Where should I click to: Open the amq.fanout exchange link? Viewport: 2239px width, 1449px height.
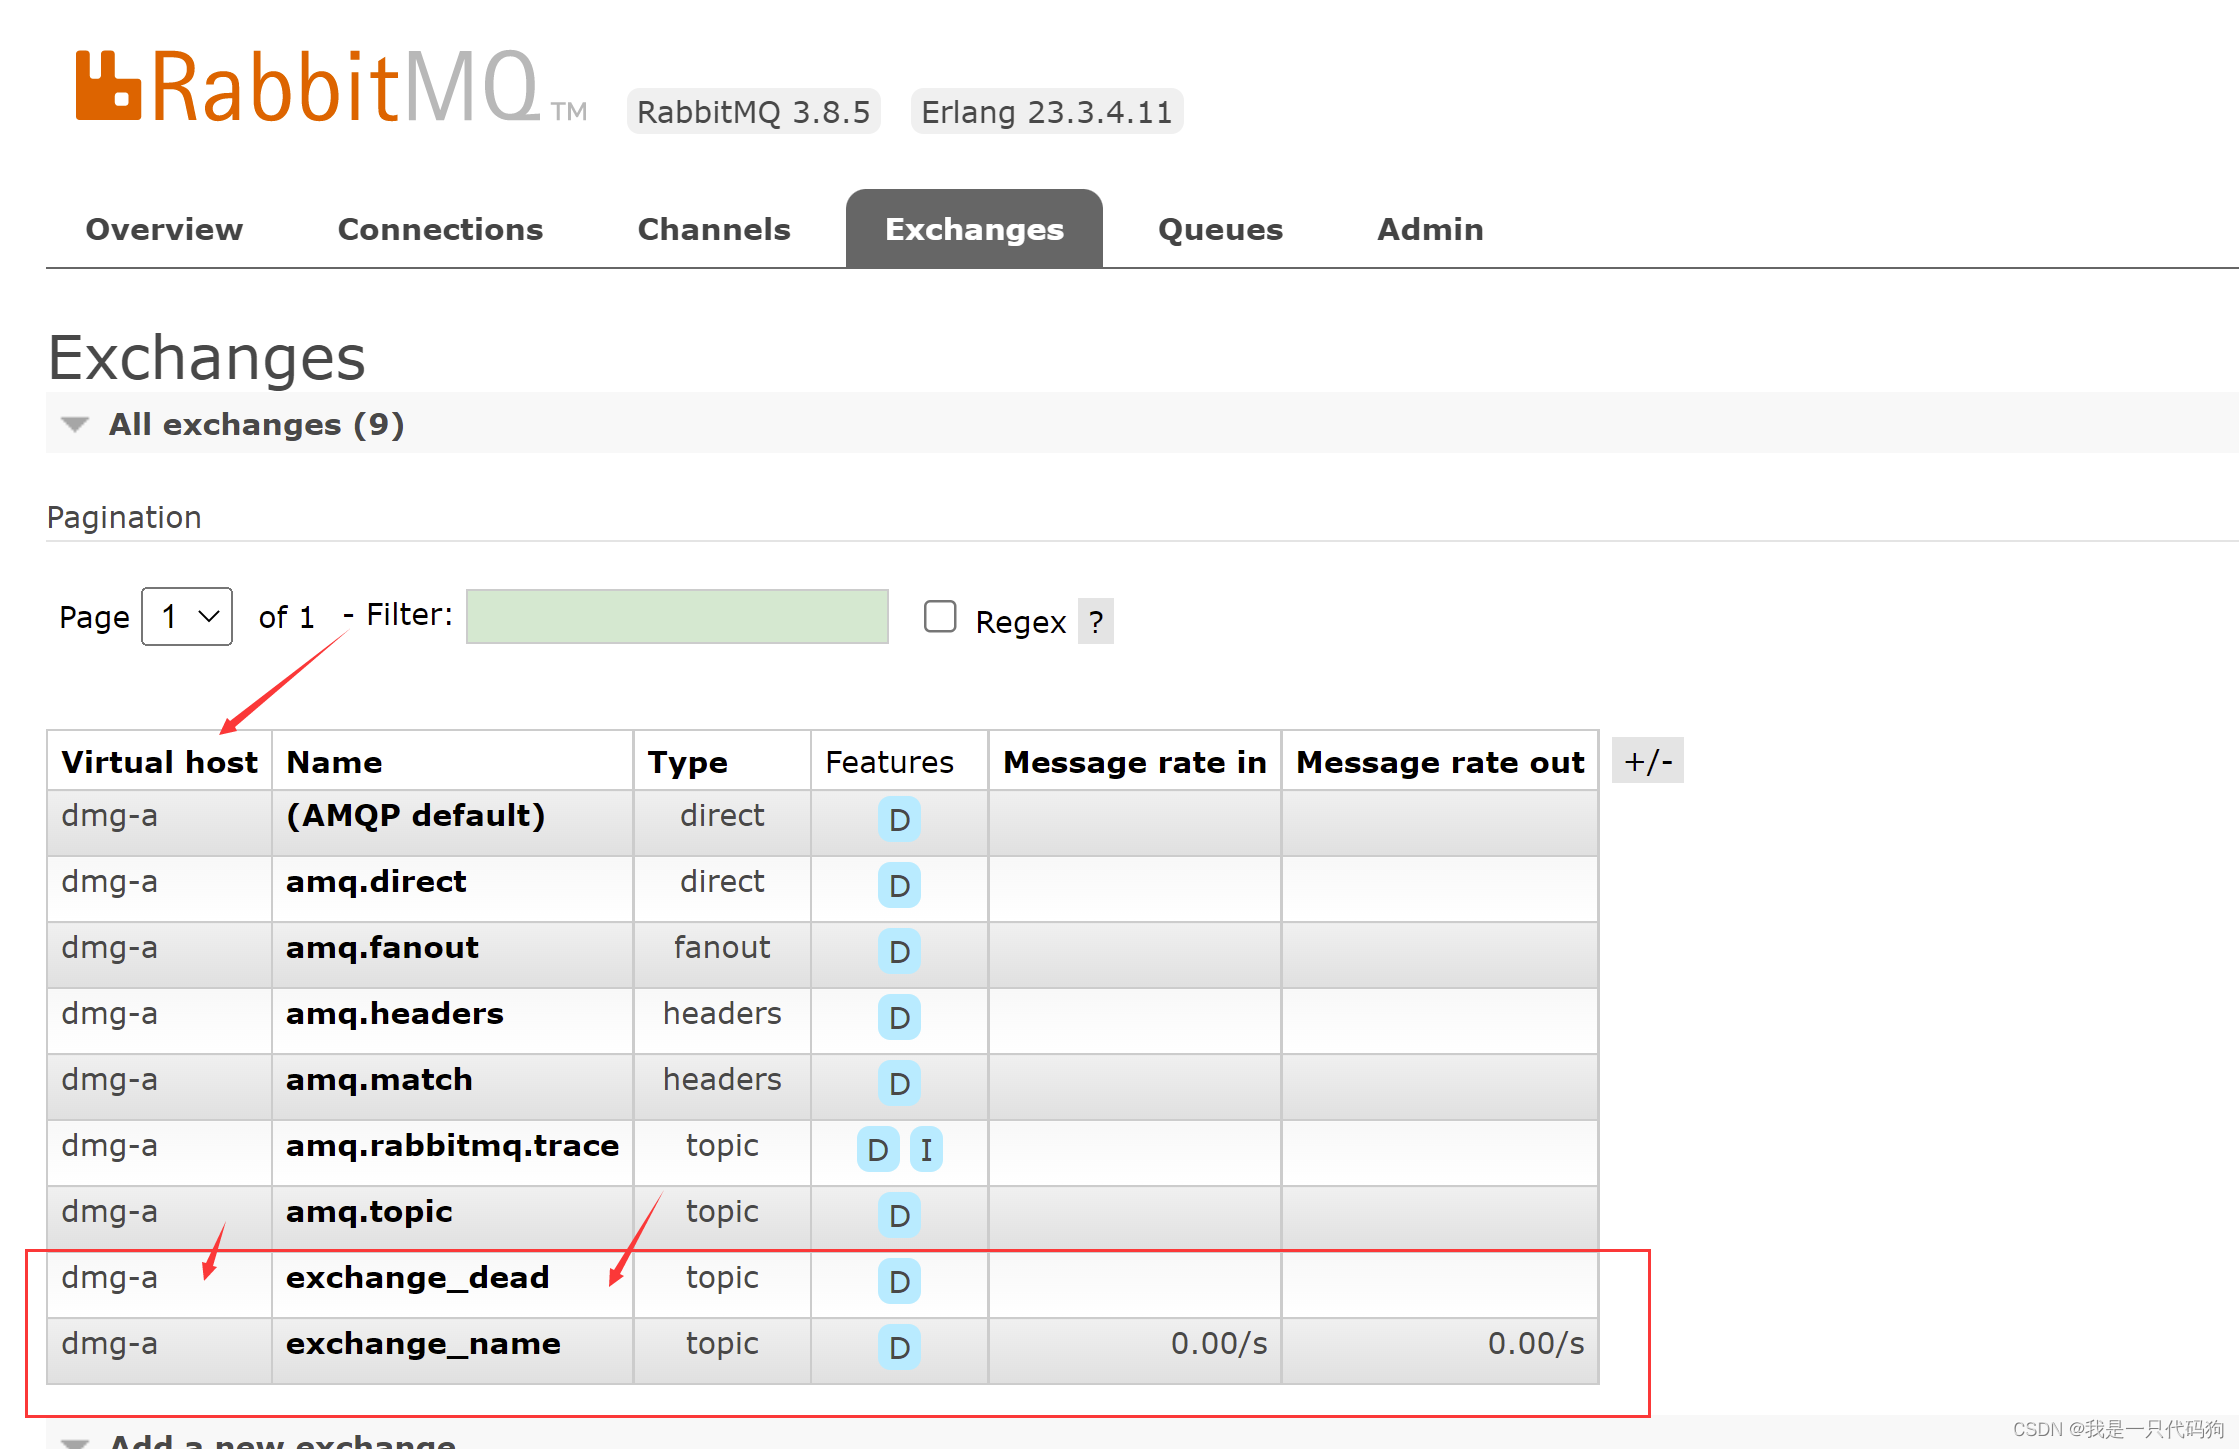click(x=382, y=947)
